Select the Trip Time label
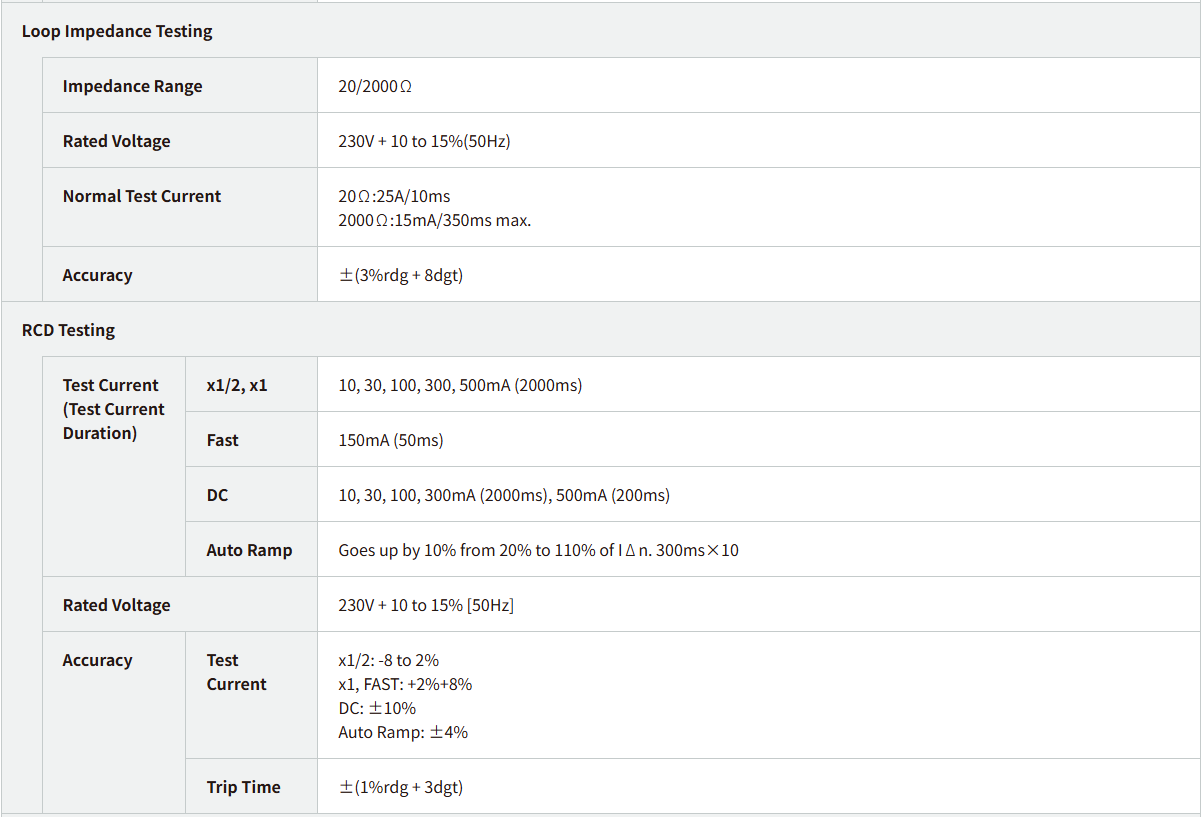 coord(243,787)
